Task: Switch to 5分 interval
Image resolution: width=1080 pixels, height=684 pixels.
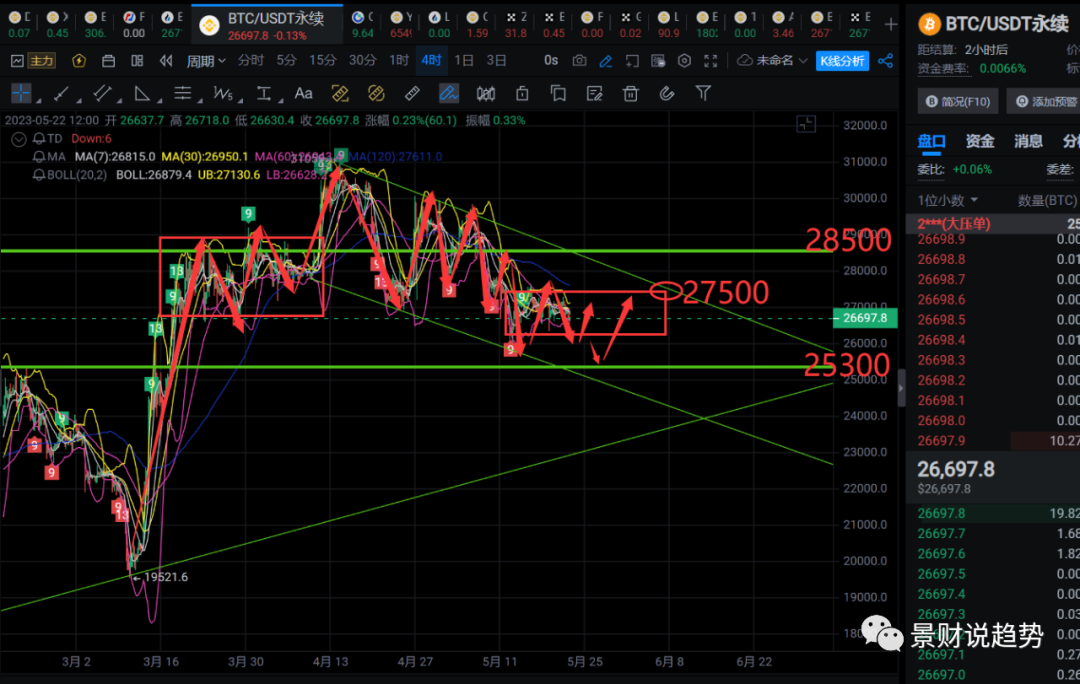Action: tap(287, 61)
